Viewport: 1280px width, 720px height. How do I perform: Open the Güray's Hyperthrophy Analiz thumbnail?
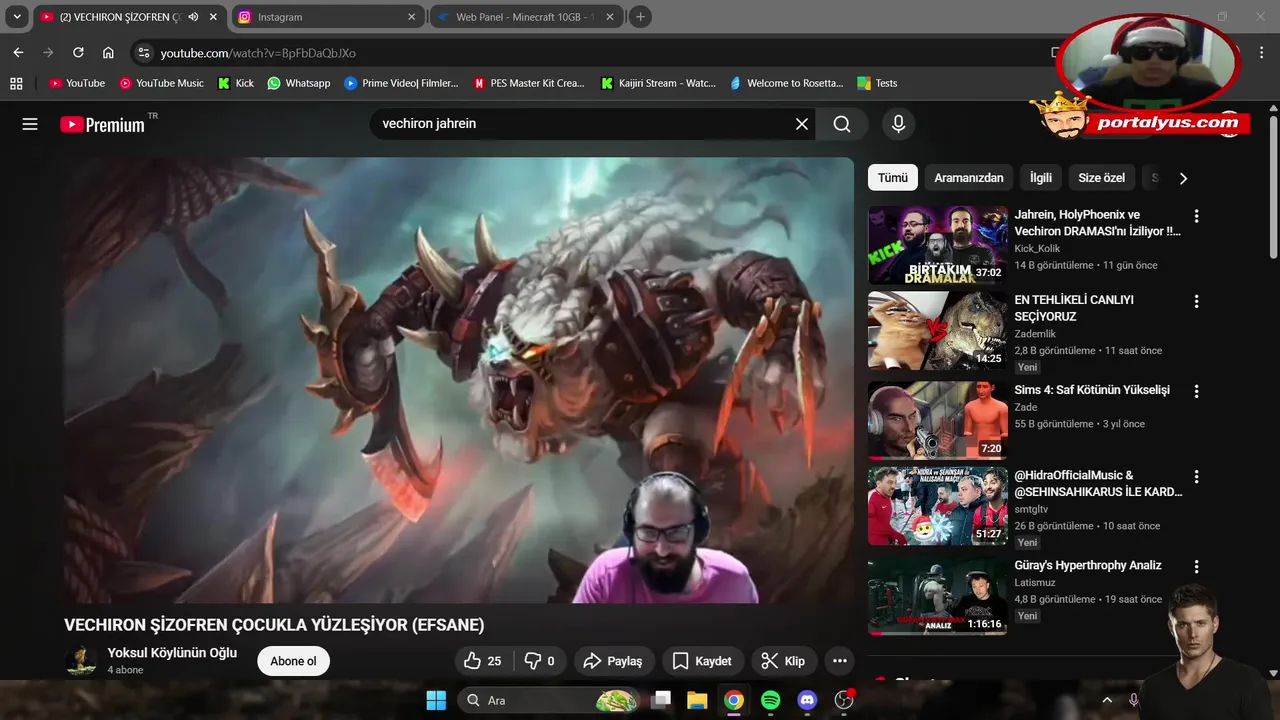(x=938, y=596)
